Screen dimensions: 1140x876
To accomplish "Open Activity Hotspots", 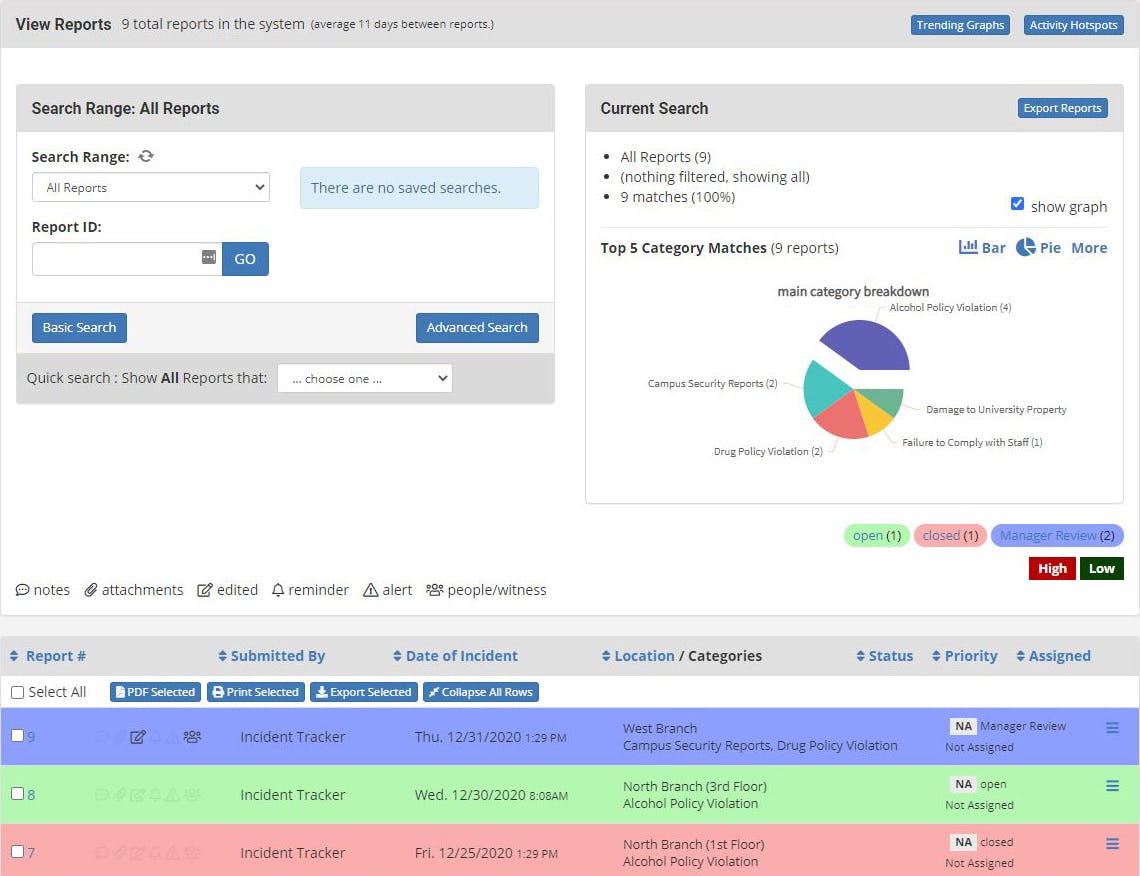I will pyautogui.click(x=1073, y=25).
